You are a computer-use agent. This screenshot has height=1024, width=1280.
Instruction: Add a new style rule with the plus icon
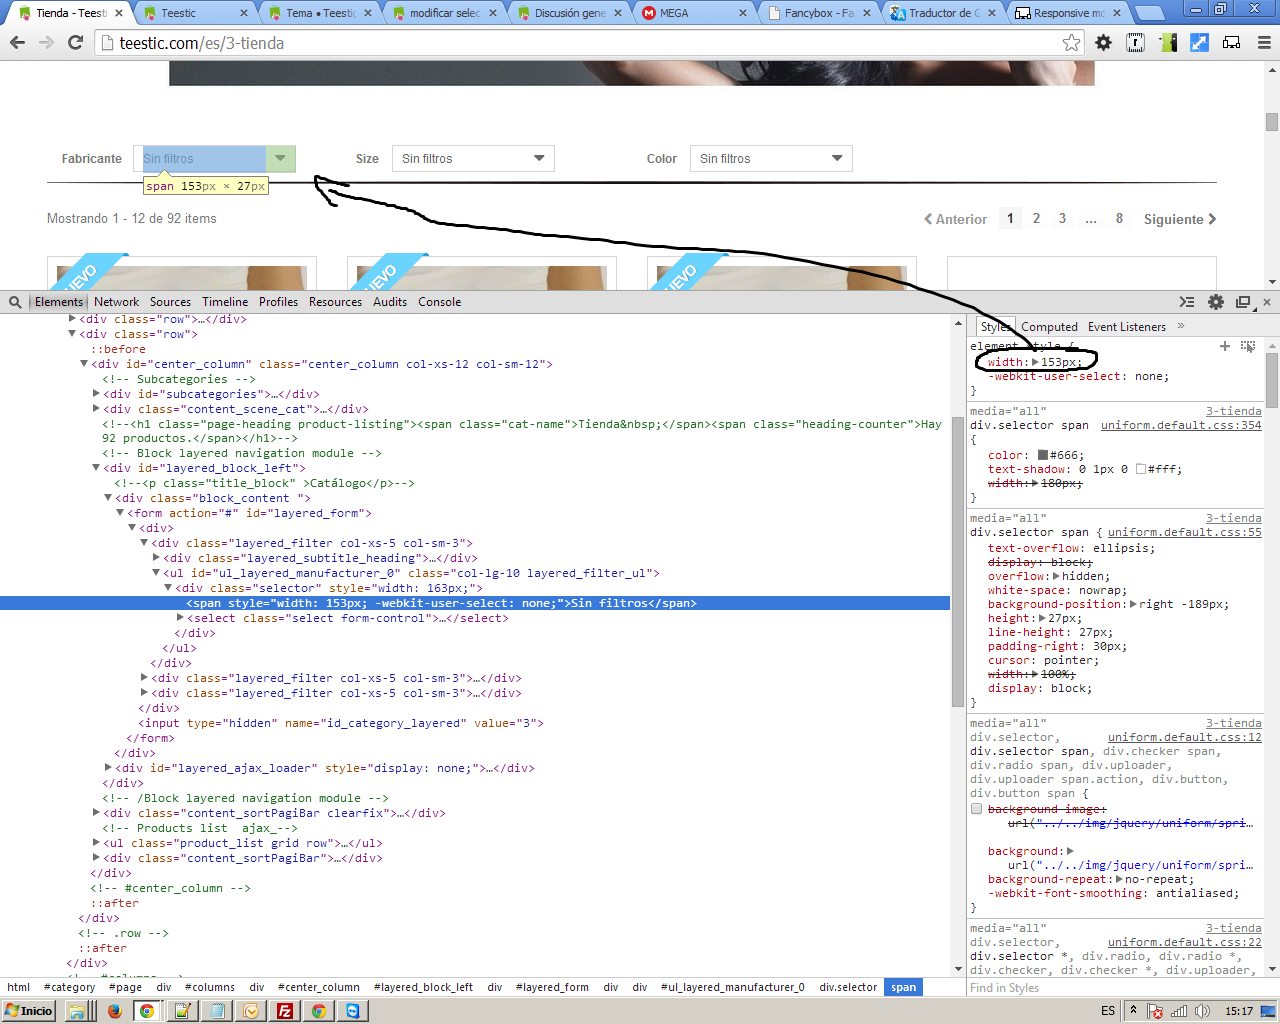click(x=1225, y=346)
